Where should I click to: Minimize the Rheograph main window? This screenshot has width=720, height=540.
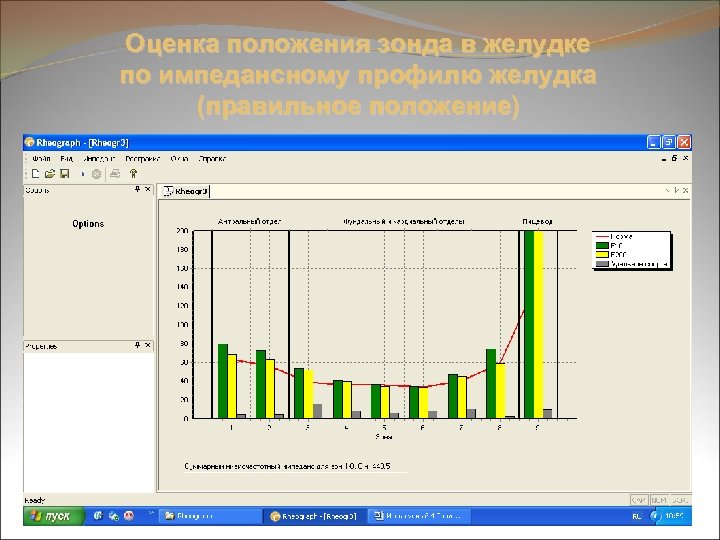[653, 142]
